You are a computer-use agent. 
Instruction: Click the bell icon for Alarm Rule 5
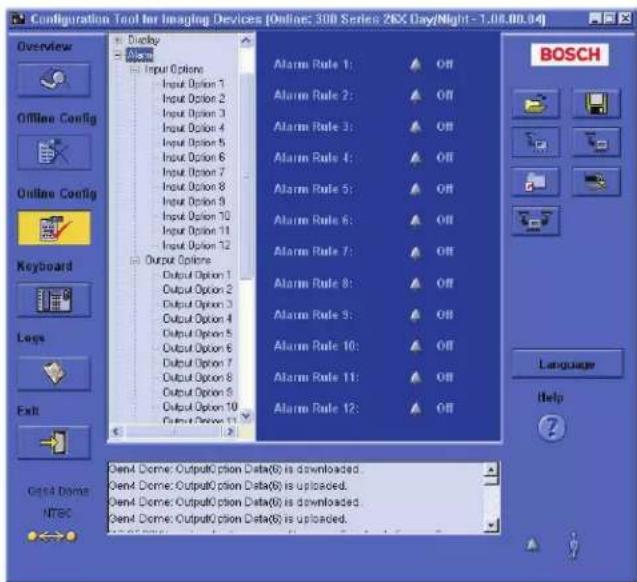(416, 189)
